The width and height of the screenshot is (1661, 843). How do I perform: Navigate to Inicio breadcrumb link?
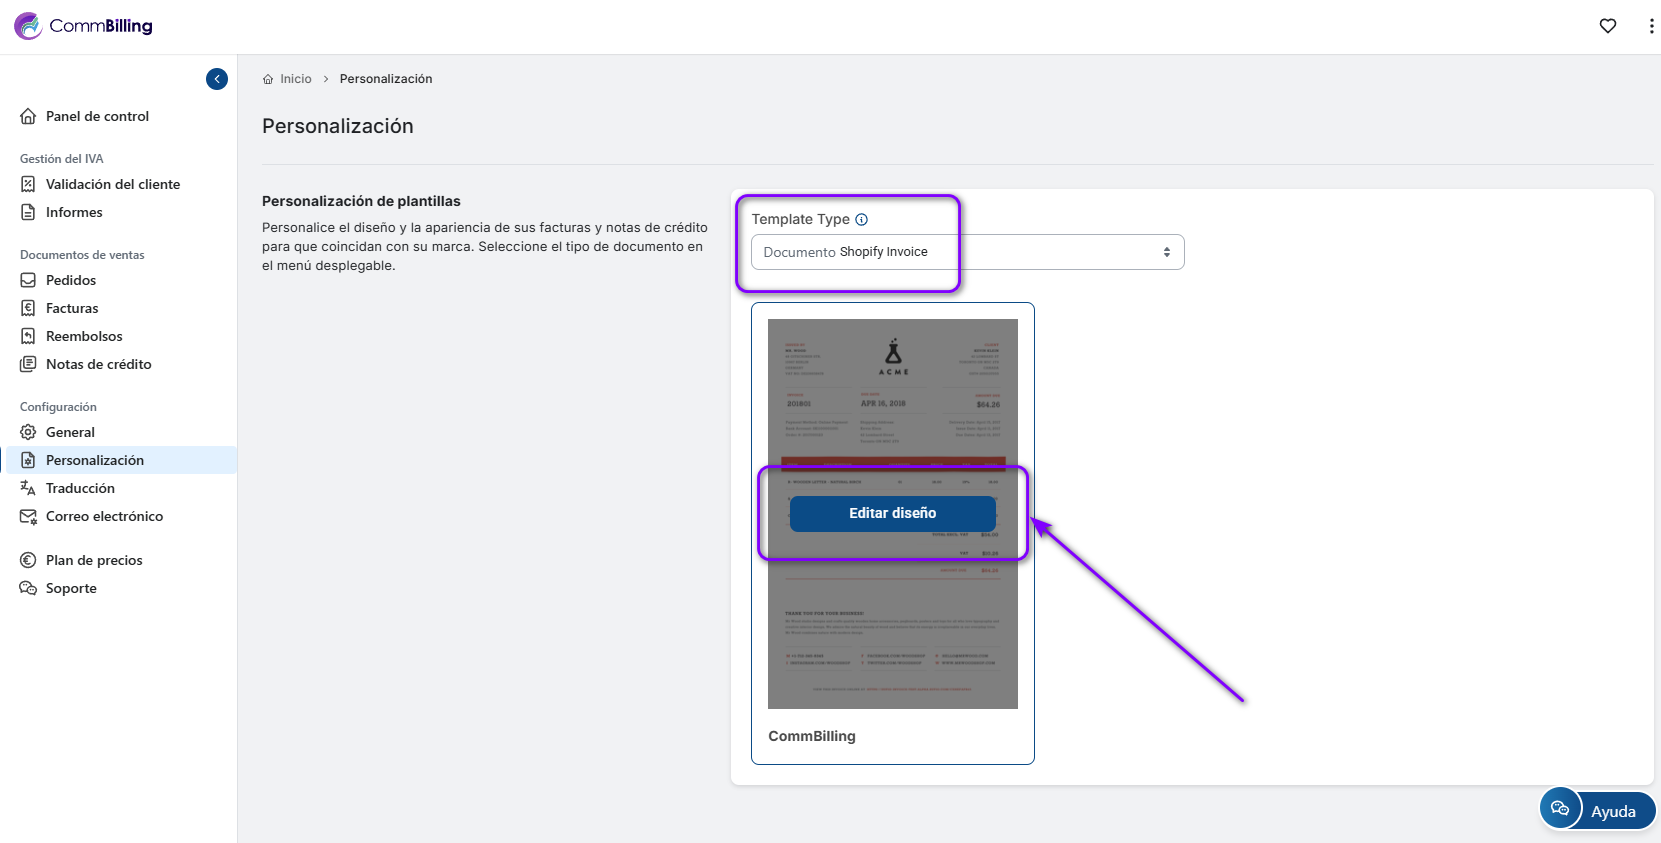tap(295, 79)
